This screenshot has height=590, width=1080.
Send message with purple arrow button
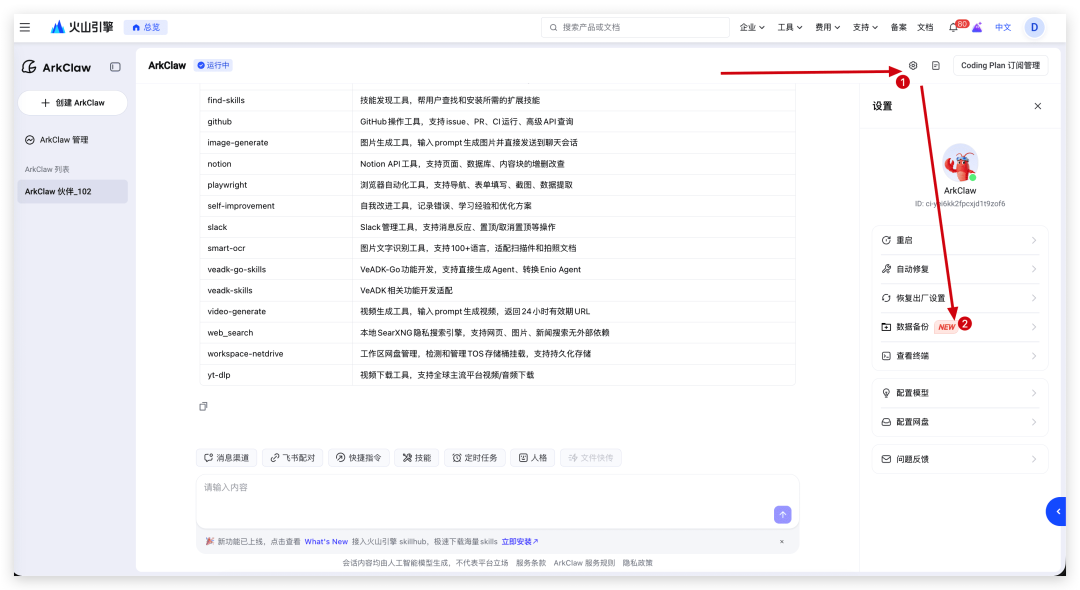pyautogui.click(x=782, y=514)
